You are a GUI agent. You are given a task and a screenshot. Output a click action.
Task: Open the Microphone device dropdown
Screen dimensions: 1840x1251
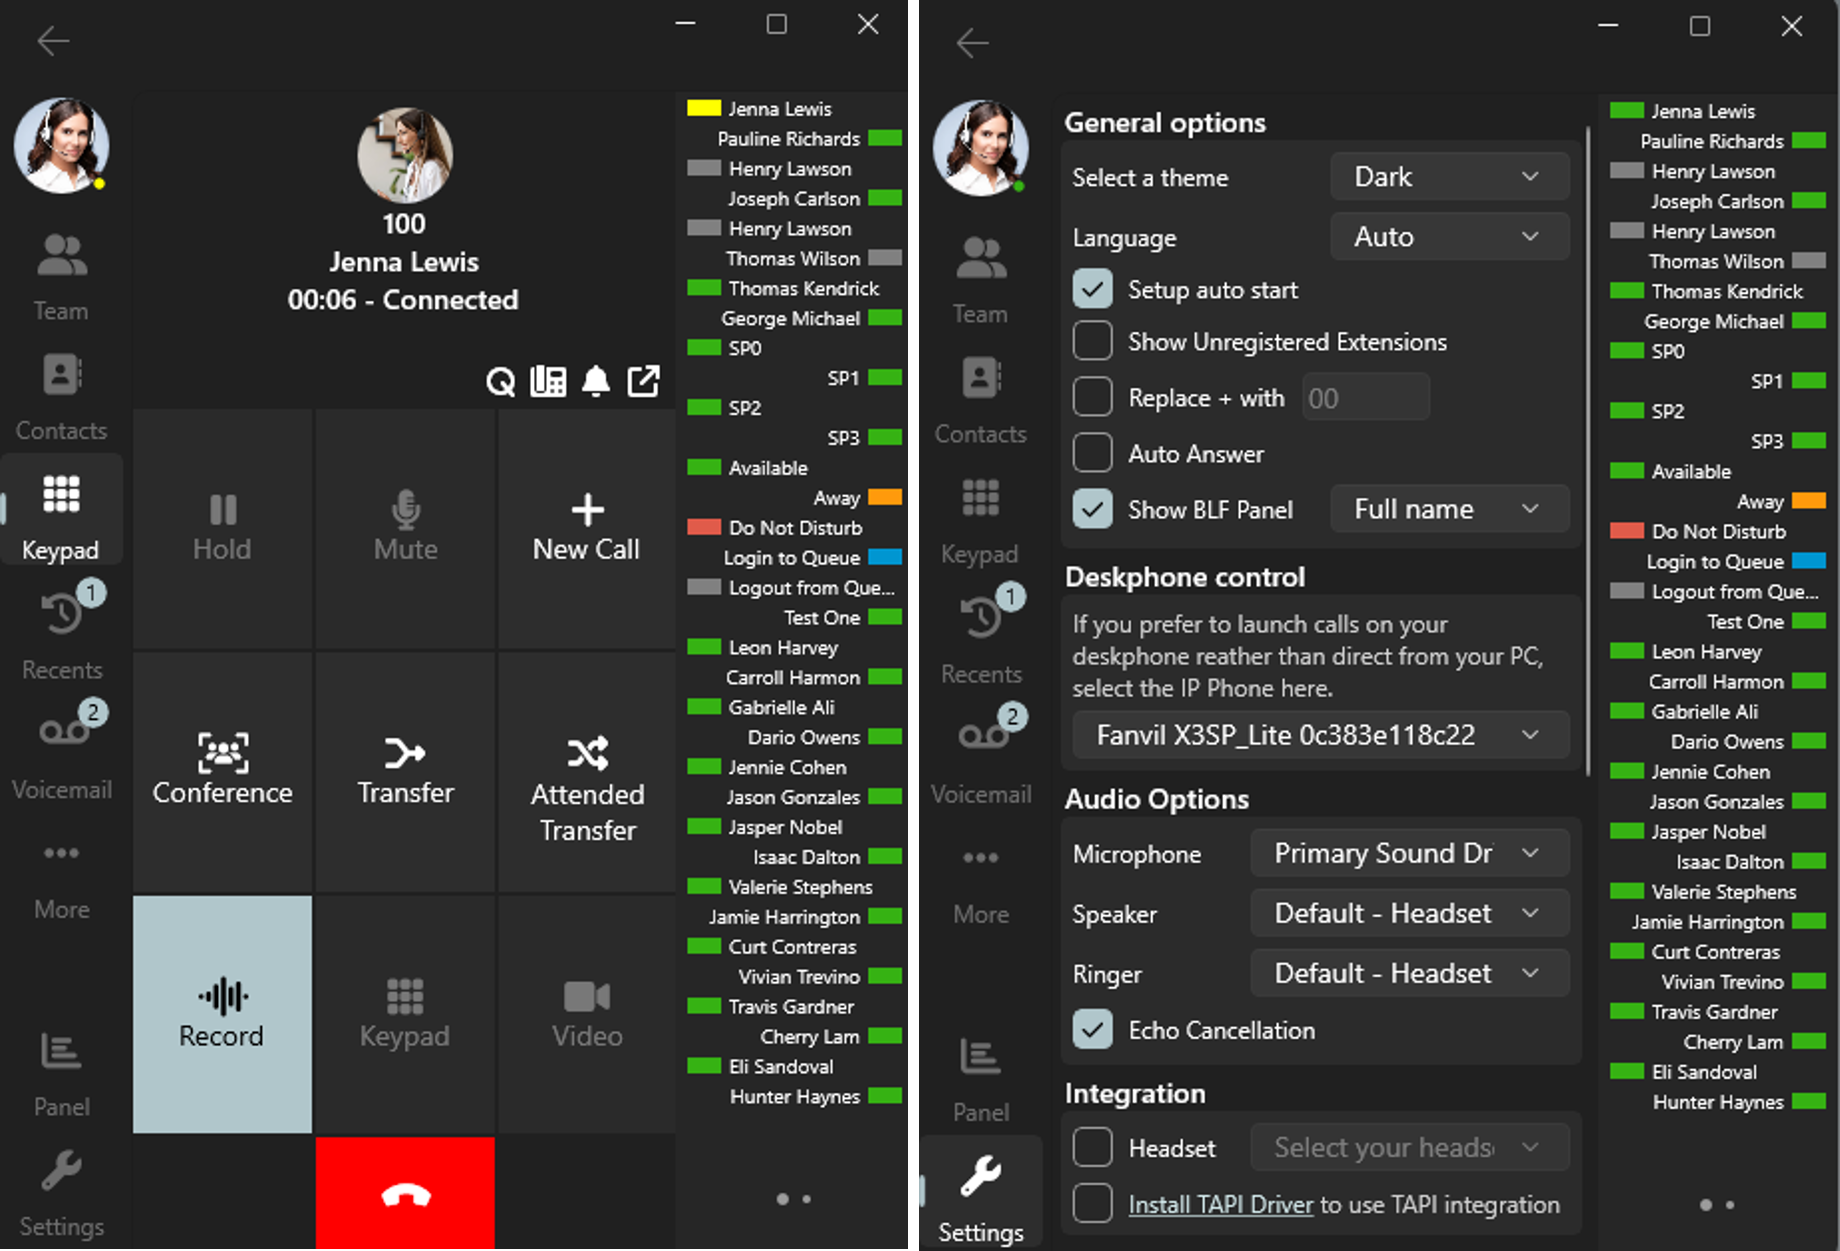point(1409,853)
